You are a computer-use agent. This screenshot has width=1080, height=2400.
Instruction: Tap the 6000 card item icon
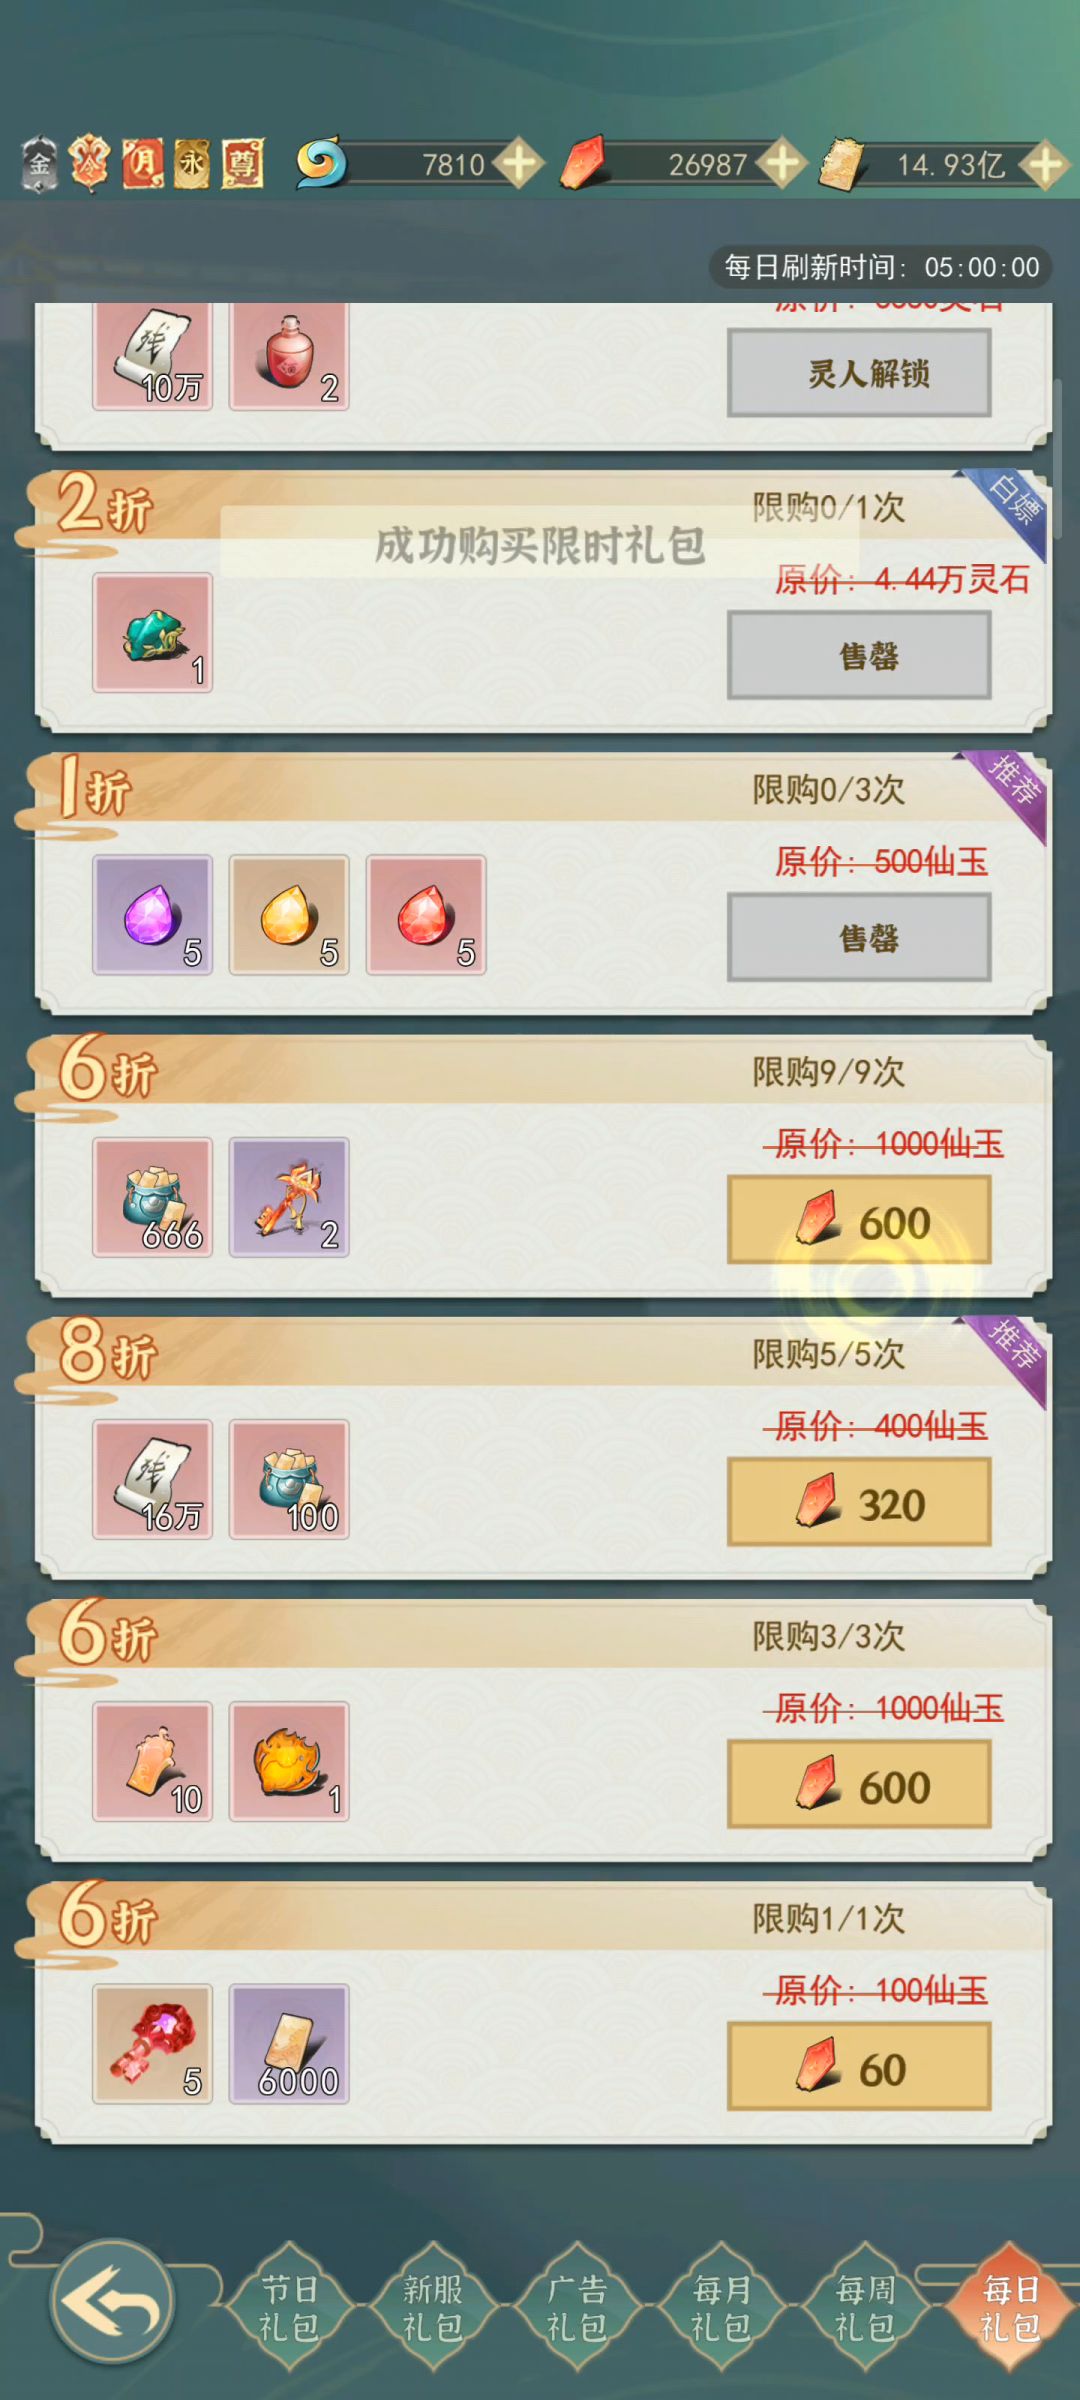(x=289, y=2044)
